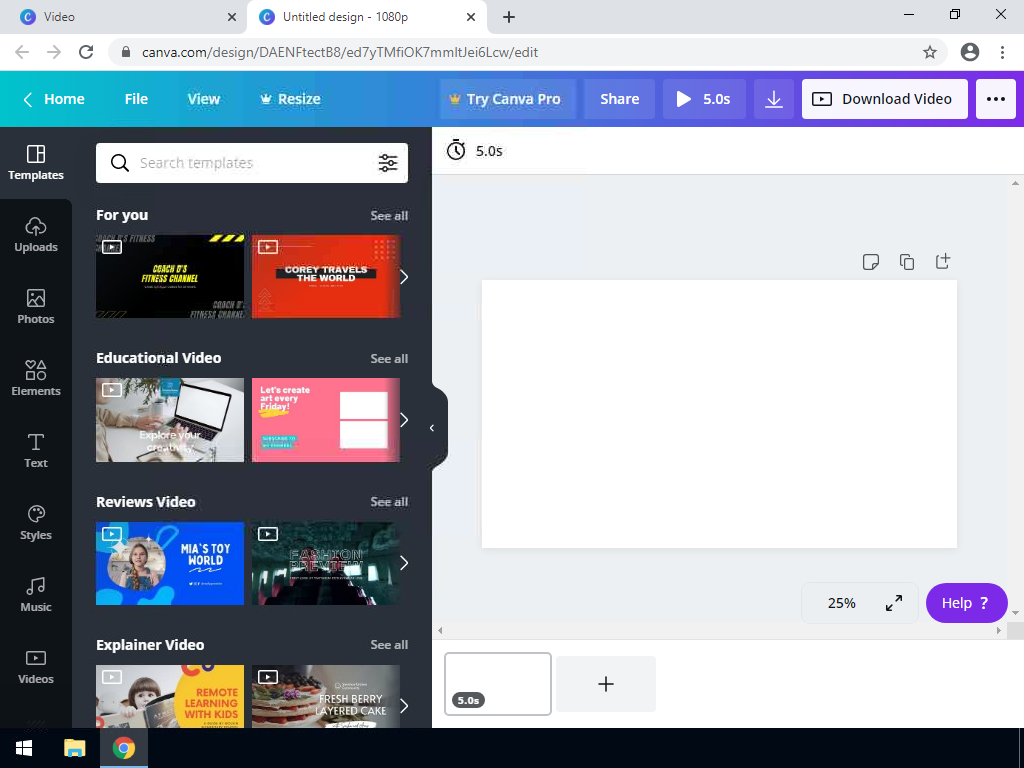
Task: Open the Text sidebar panel
Action: [x=36, y=450]
